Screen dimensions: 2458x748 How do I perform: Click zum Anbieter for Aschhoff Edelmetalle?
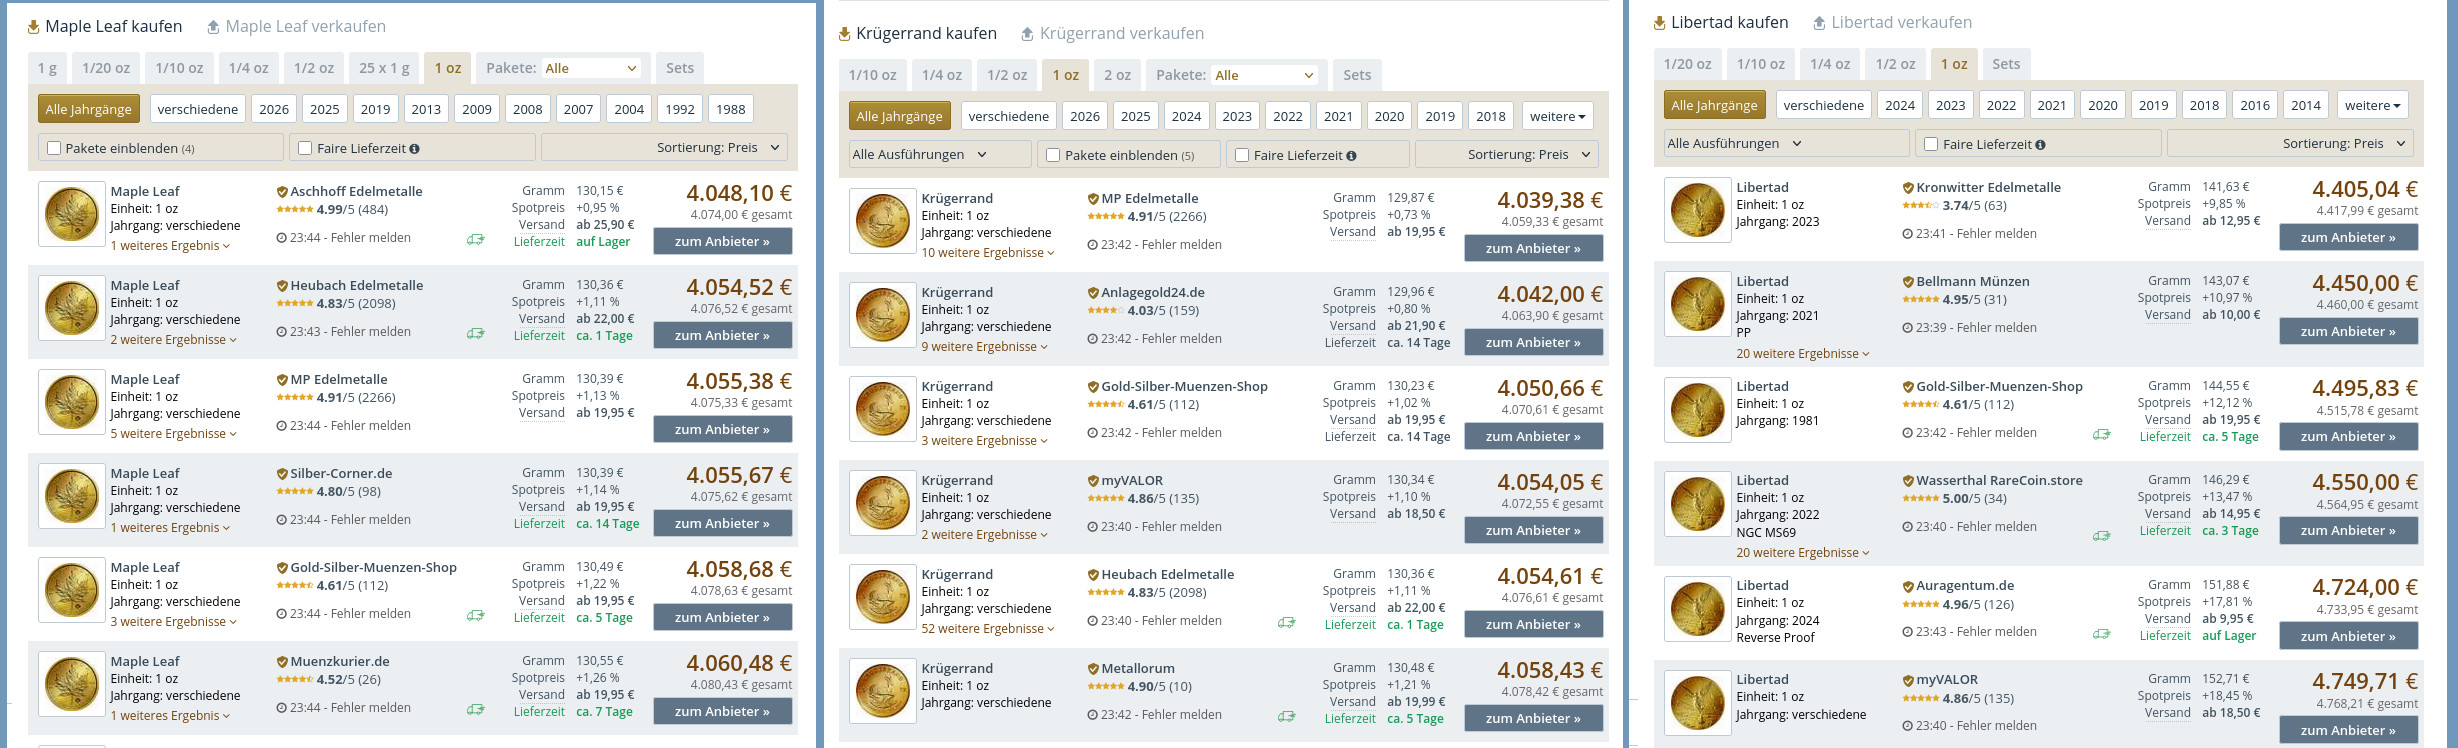tap(723, 242)
